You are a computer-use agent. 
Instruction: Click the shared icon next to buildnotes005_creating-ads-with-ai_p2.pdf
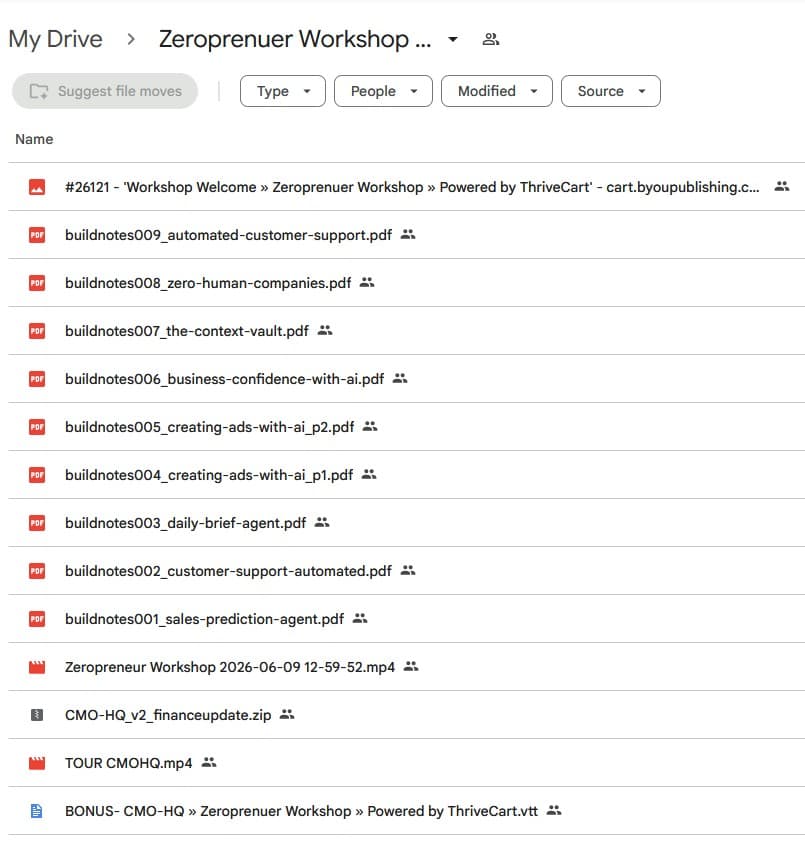point(370,426)
